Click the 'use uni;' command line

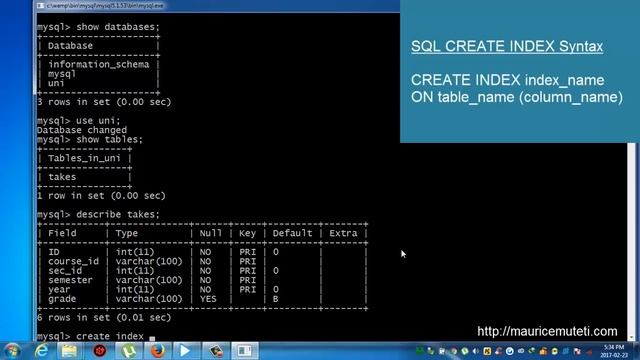[79, 121]
